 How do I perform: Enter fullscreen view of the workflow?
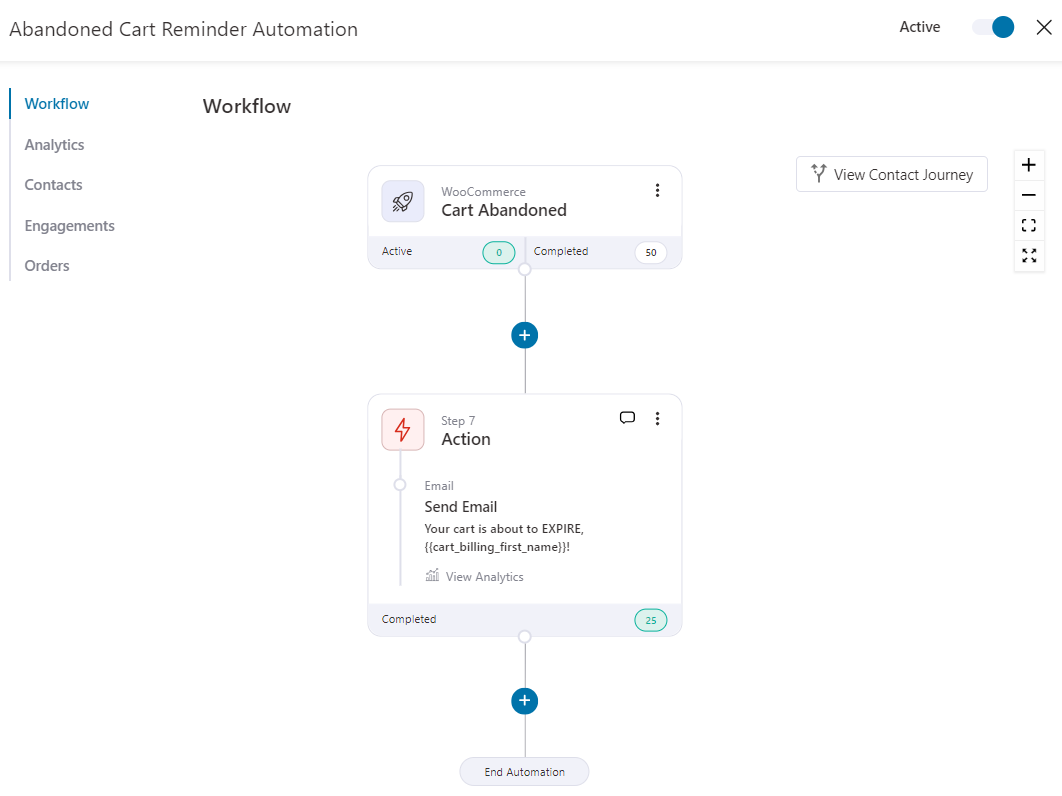point(1028,256)
